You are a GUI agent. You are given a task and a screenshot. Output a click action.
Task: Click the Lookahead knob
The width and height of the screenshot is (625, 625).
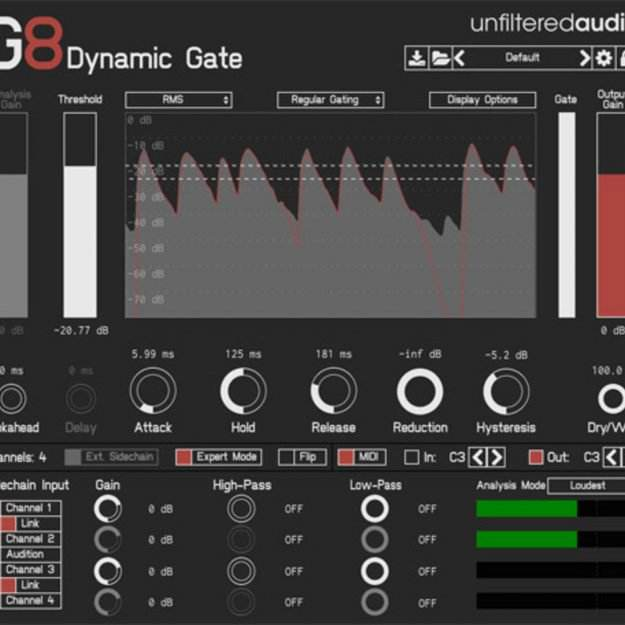point(12,398)
